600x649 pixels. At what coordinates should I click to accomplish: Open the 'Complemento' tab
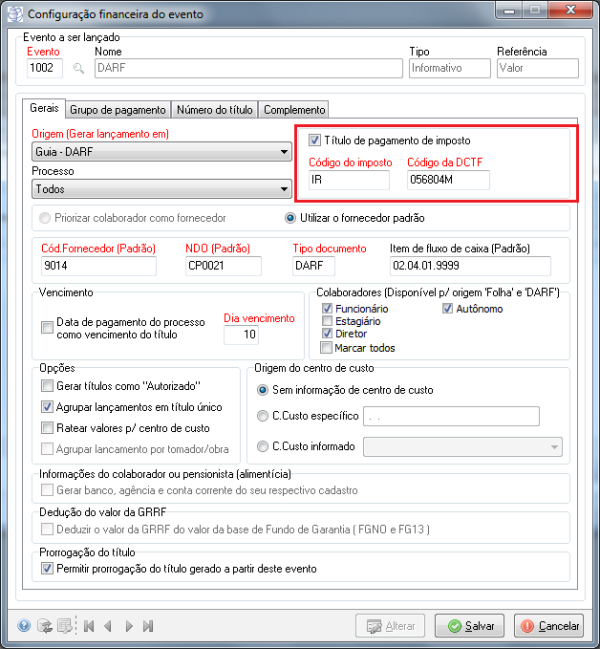coord(294,109)
